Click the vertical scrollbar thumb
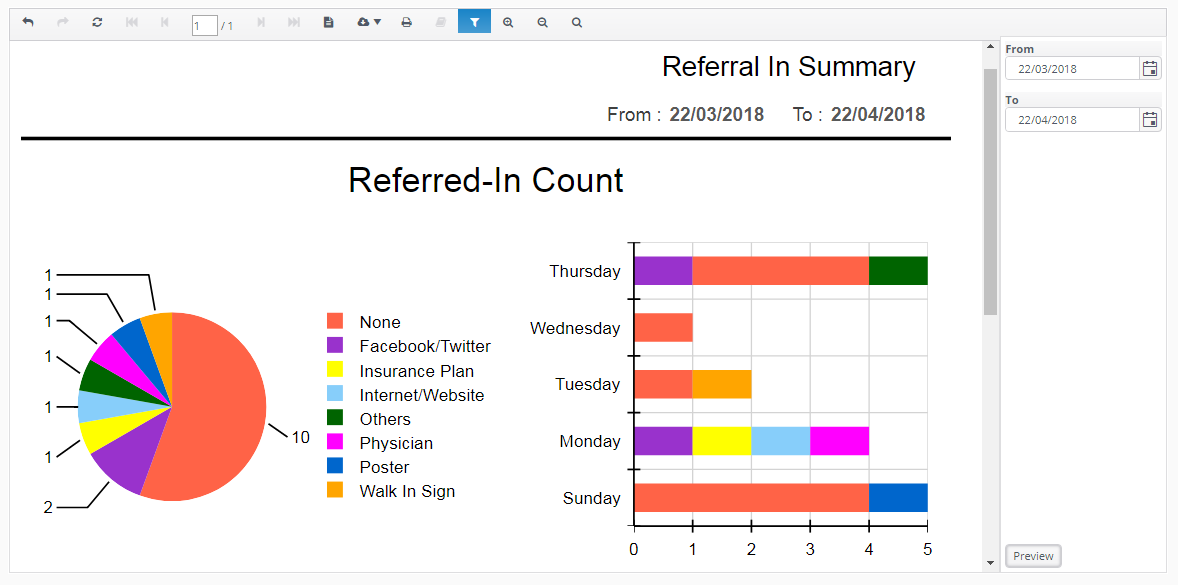Image resolution: width=1178 pixels, height=585 pixels. point(990,190)
